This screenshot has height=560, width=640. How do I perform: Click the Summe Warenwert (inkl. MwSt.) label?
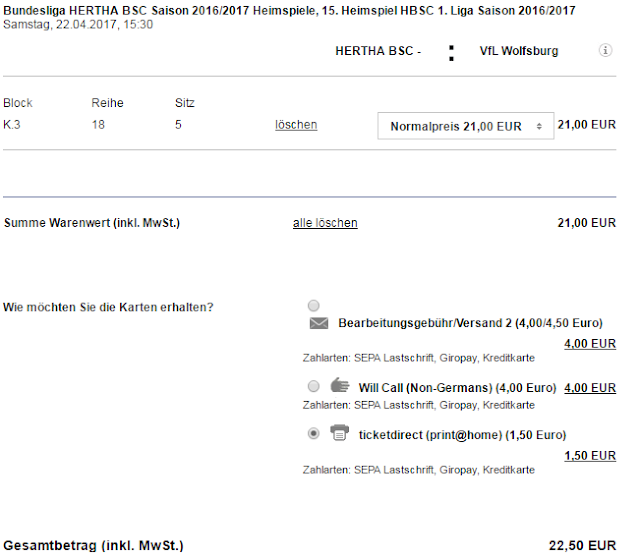tap(92, 222)
